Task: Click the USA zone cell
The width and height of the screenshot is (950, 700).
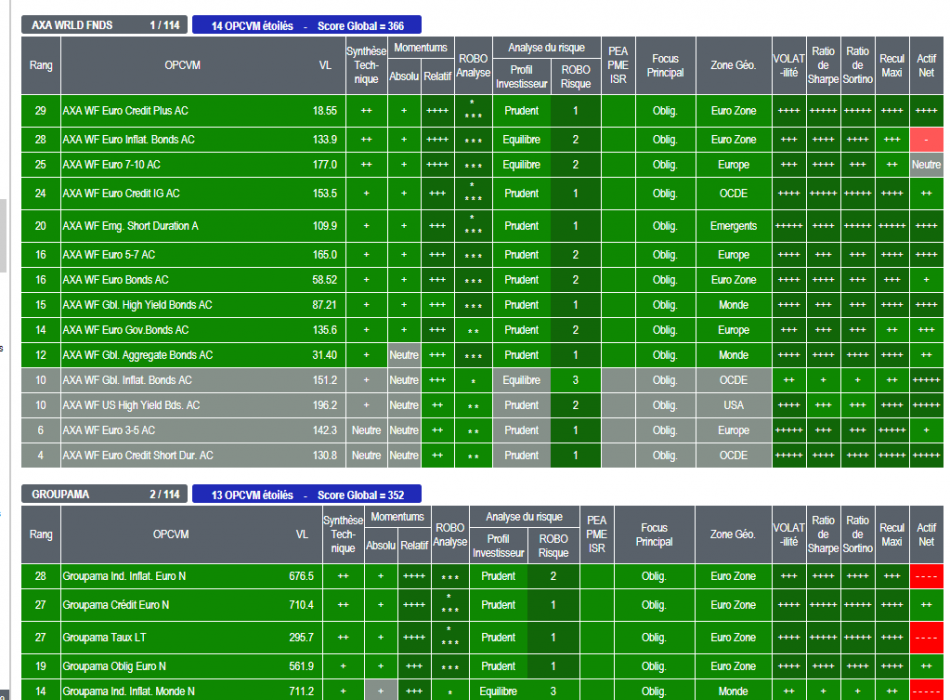Action: [x=734, y=405]
